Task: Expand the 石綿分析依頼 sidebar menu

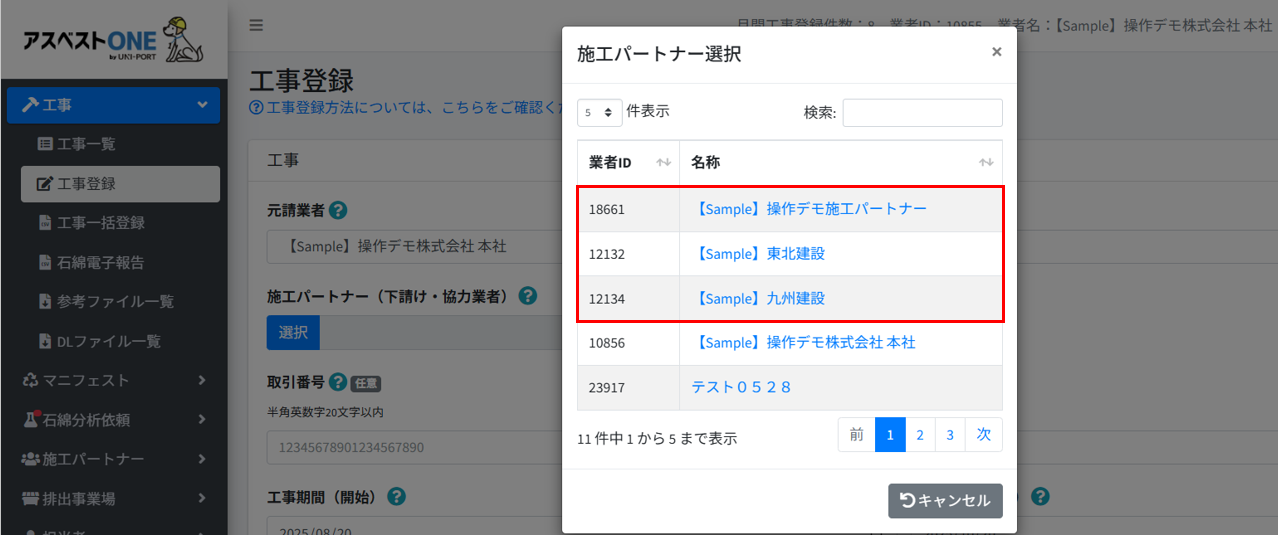Action: pyautogui.click(x=113, y=420)
